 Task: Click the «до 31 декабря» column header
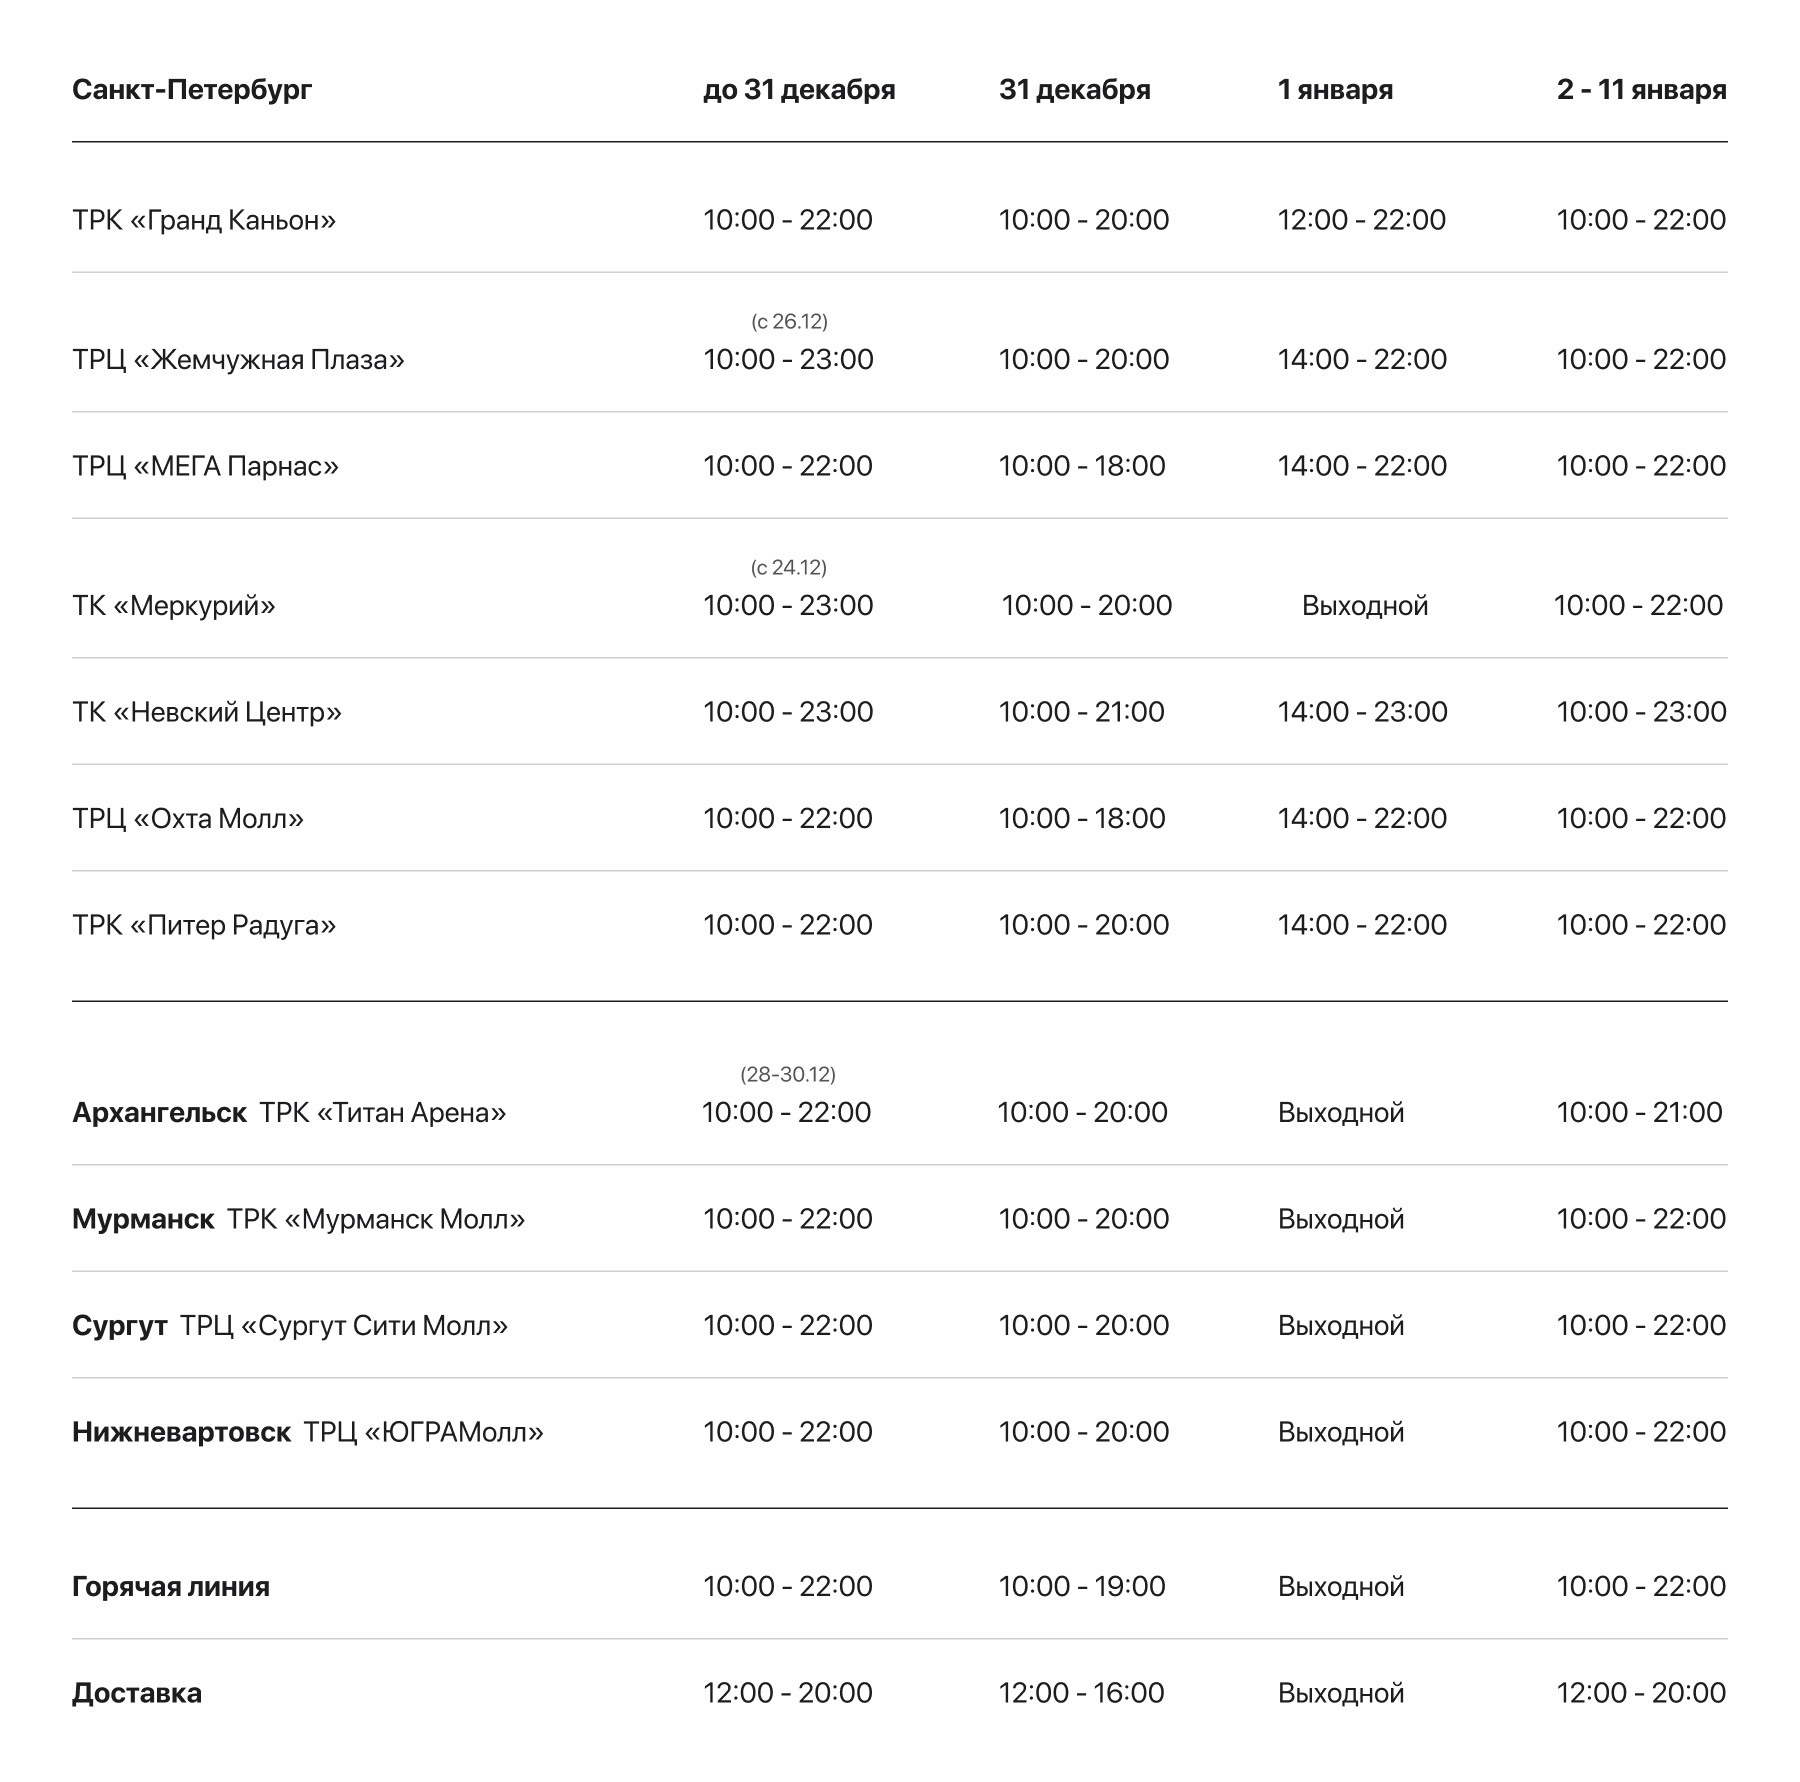[x=798, y=90]
